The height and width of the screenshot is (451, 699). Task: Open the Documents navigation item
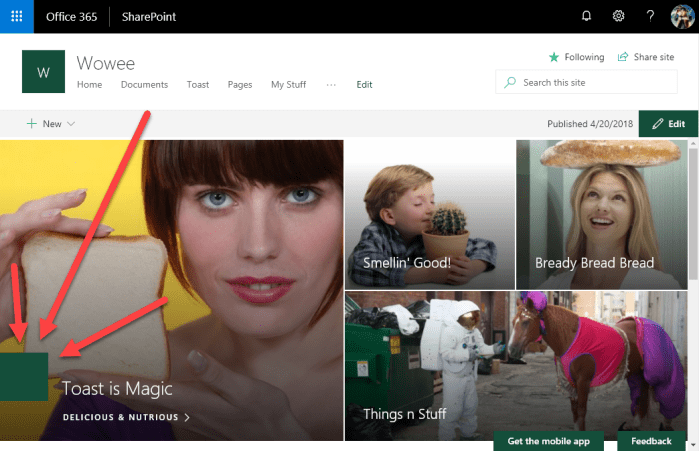(x=144, y=85)
